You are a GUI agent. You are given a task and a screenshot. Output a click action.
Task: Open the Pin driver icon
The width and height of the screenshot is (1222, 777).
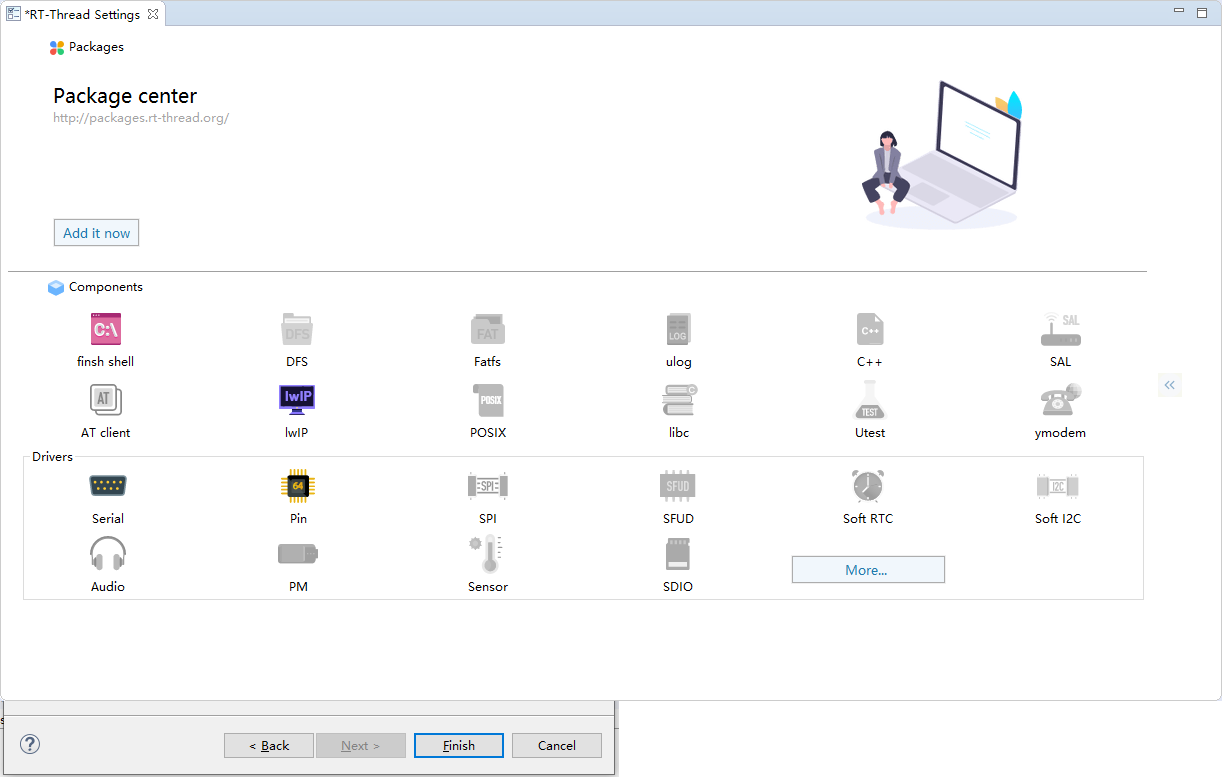(x=298, y=486)
